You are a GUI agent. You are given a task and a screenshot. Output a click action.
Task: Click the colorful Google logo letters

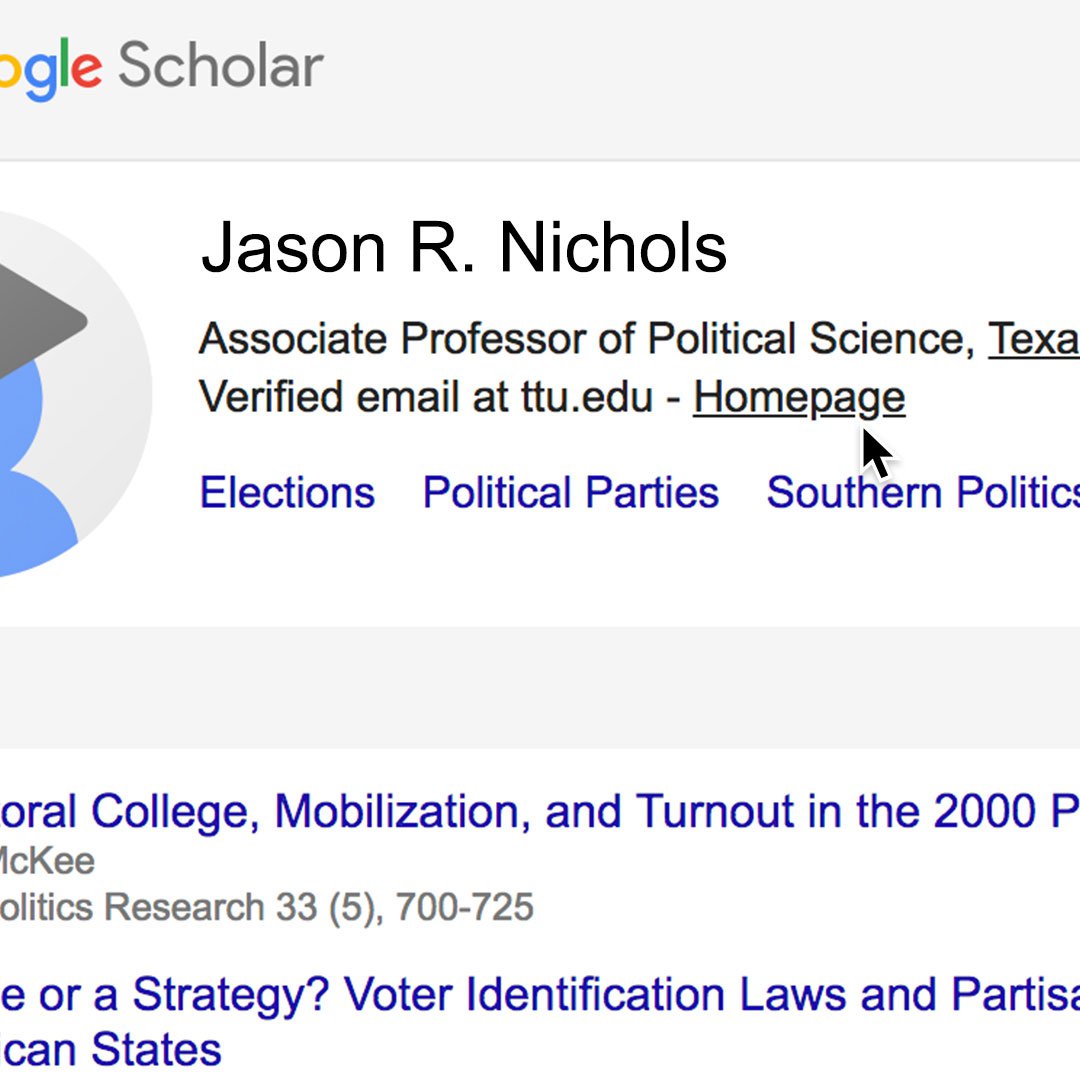pyautogui.click(x=51, y=69)
